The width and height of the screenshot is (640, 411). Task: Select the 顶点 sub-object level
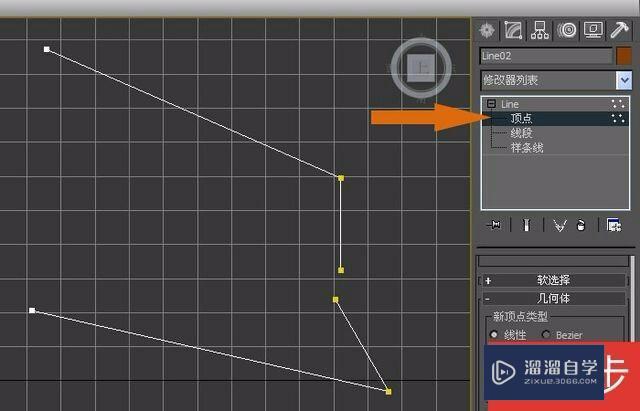(556, 119)
